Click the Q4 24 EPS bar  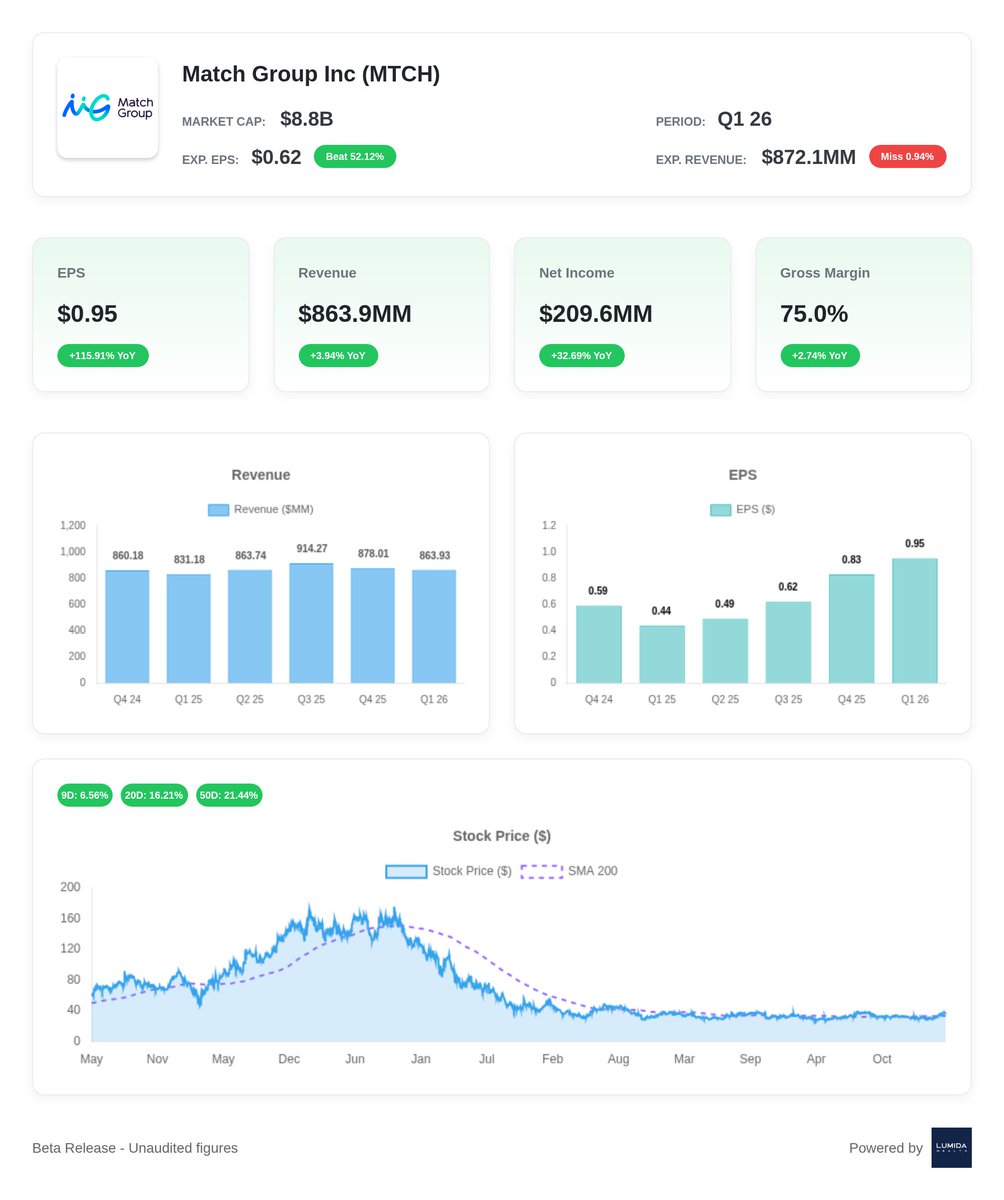[x=599, y=645]
